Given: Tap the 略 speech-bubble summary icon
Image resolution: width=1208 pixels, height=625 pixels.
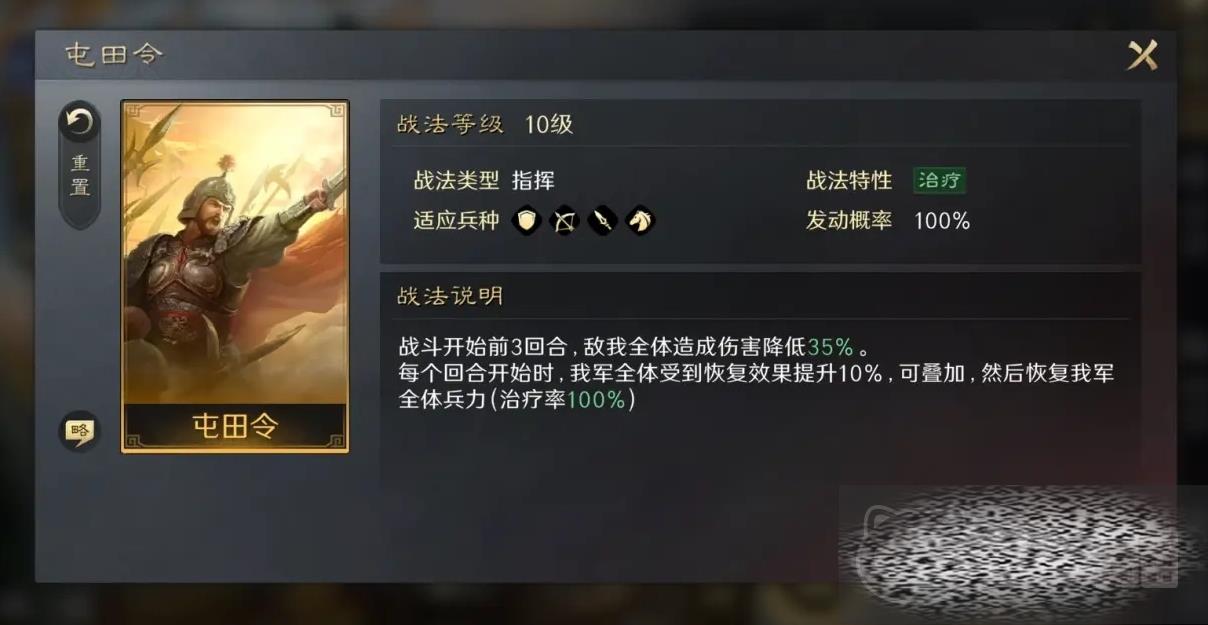Looking at the screenshot, I should [x=79, y=431].
